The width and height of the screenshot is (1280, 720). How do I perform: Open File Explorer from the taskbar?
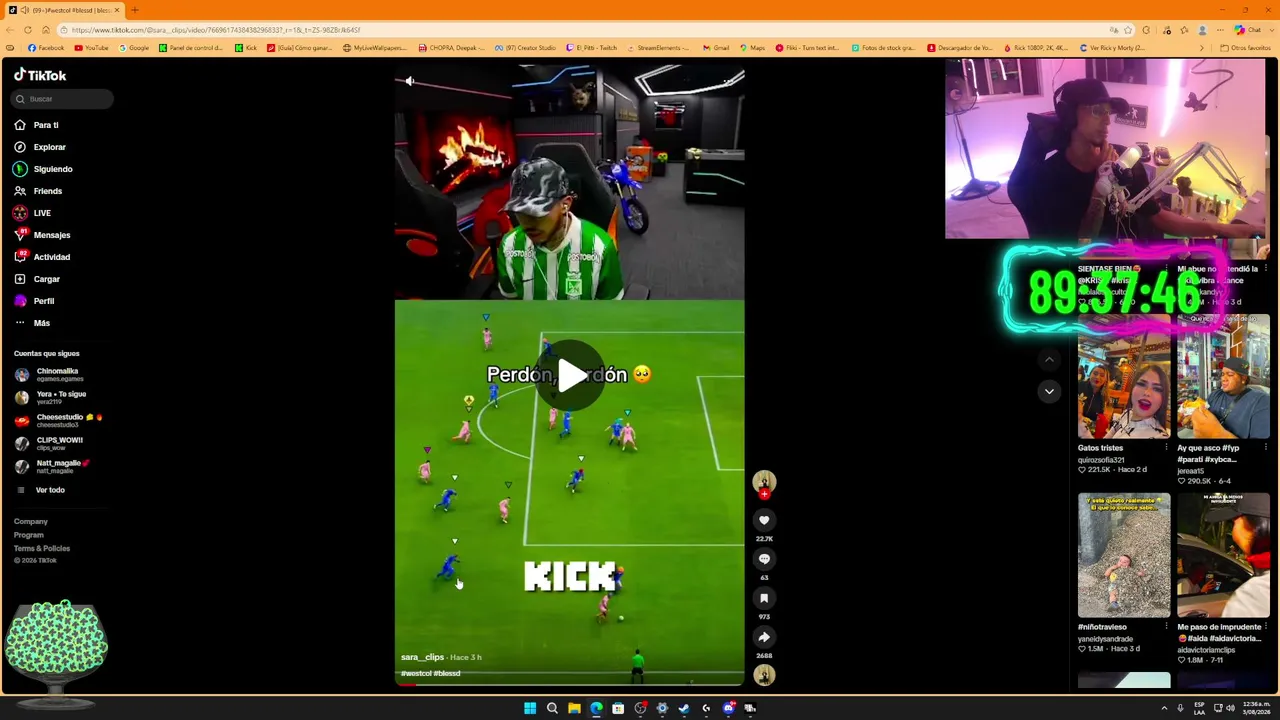(x=574, y=708)
